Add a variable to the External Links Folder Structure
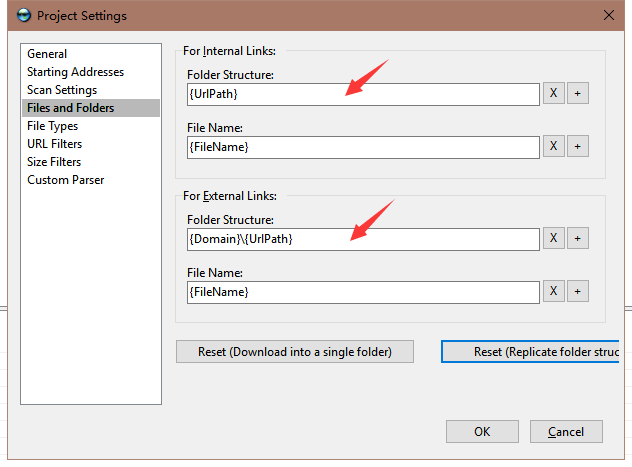This screenshot has width=632, height=467. click(x=578, y=239)
